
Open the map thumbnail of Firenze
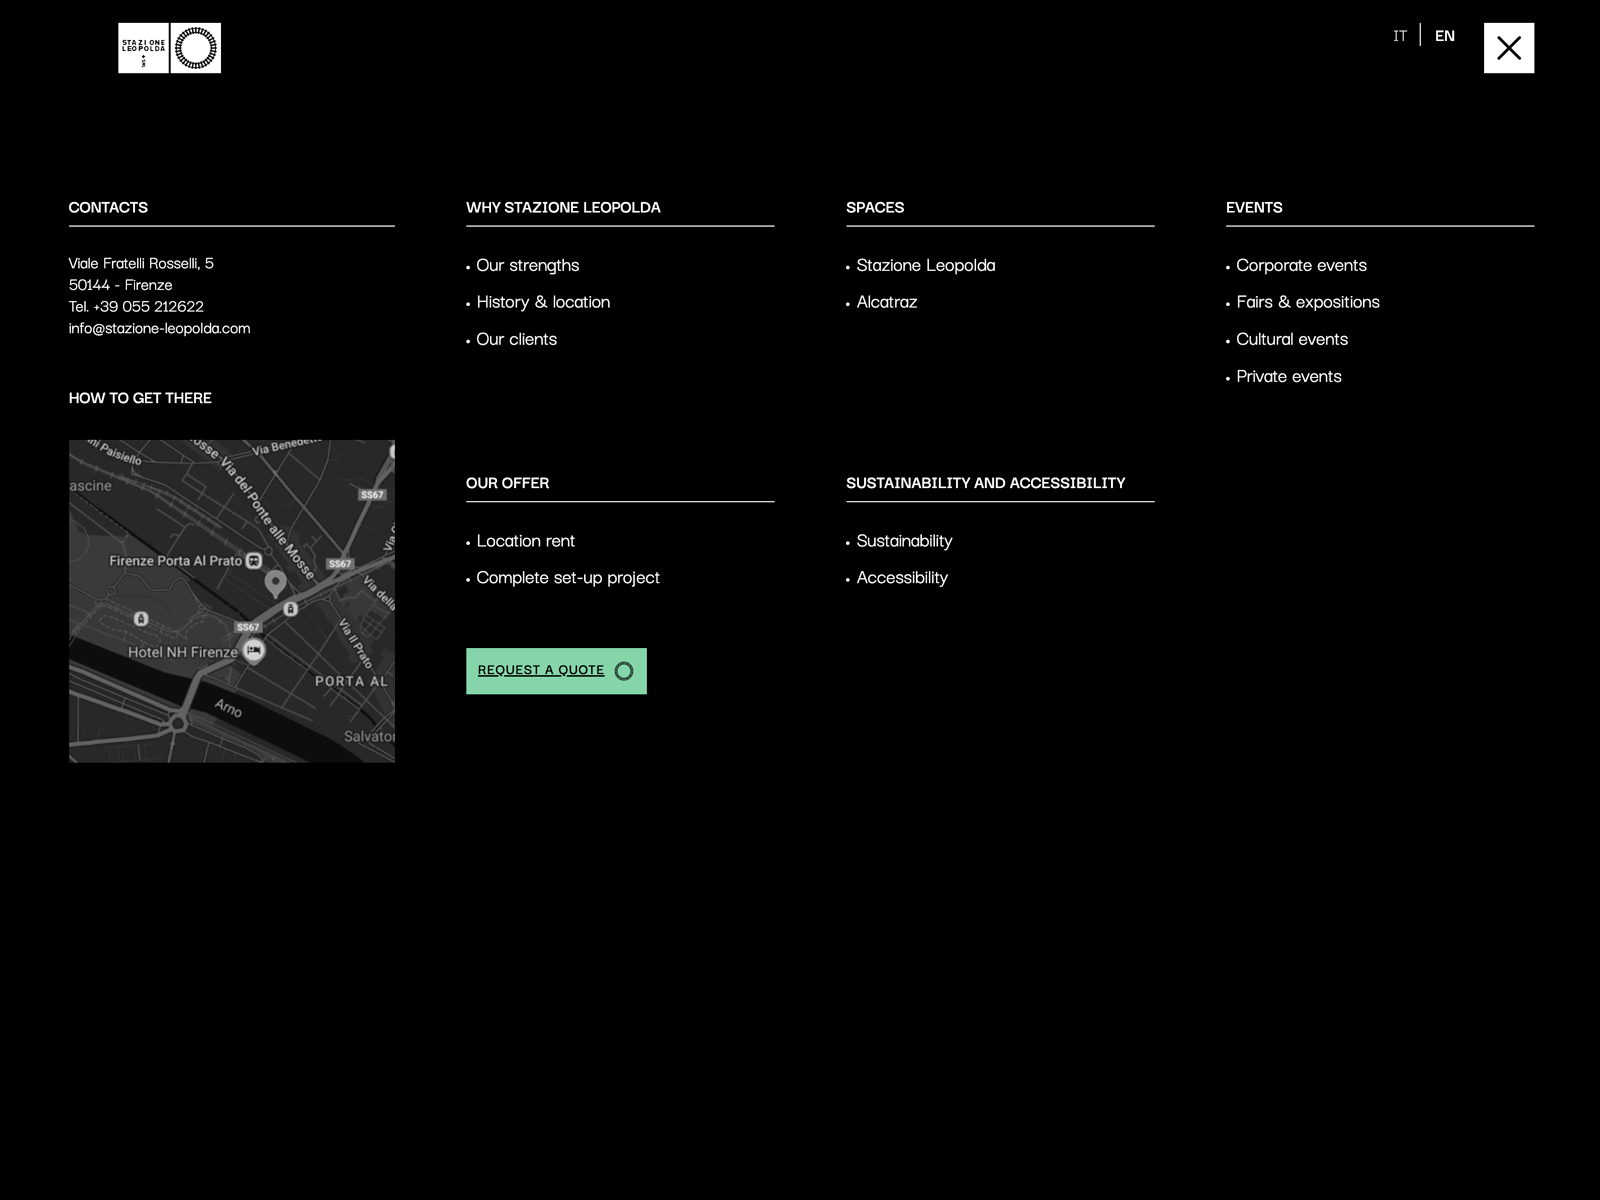[x=232, y=601]
